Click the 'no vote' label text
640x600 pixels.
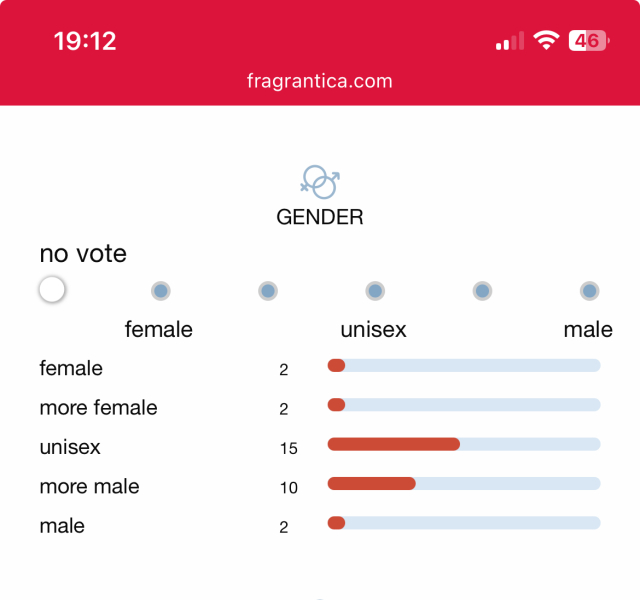83,253
